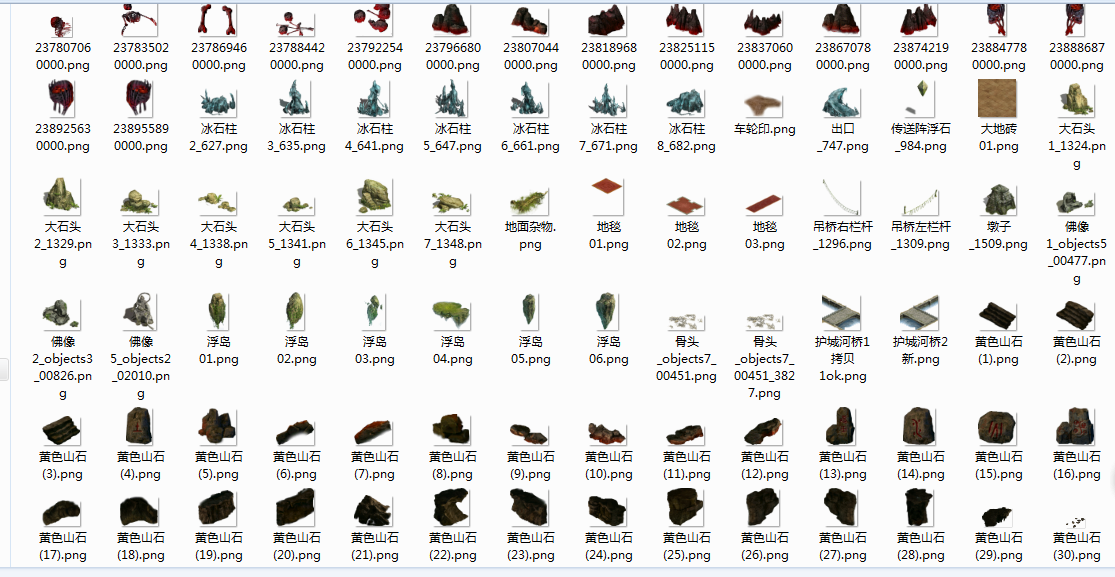Select the 黄色山石(4).png carved stone thumbnail

pos(141,426)
